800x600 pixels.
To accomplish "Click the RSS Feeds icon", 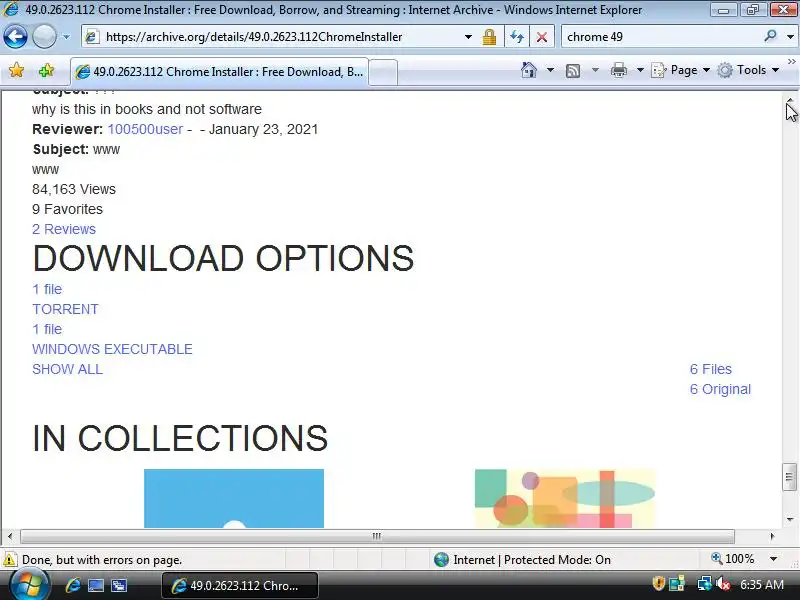I will pyautogui.click(x=573, y=70).
